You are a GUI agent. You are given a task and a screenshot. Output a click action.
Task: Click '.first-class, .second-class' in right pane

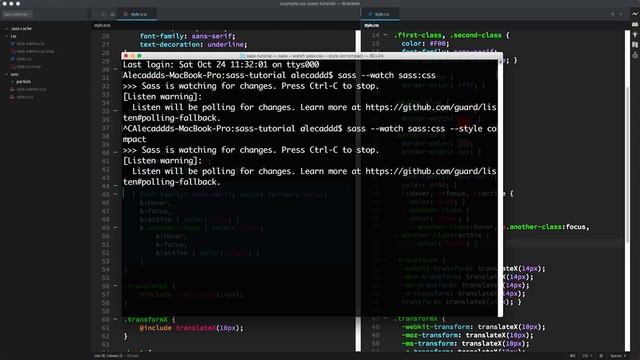pyautogui.click(x=447, y=35)
